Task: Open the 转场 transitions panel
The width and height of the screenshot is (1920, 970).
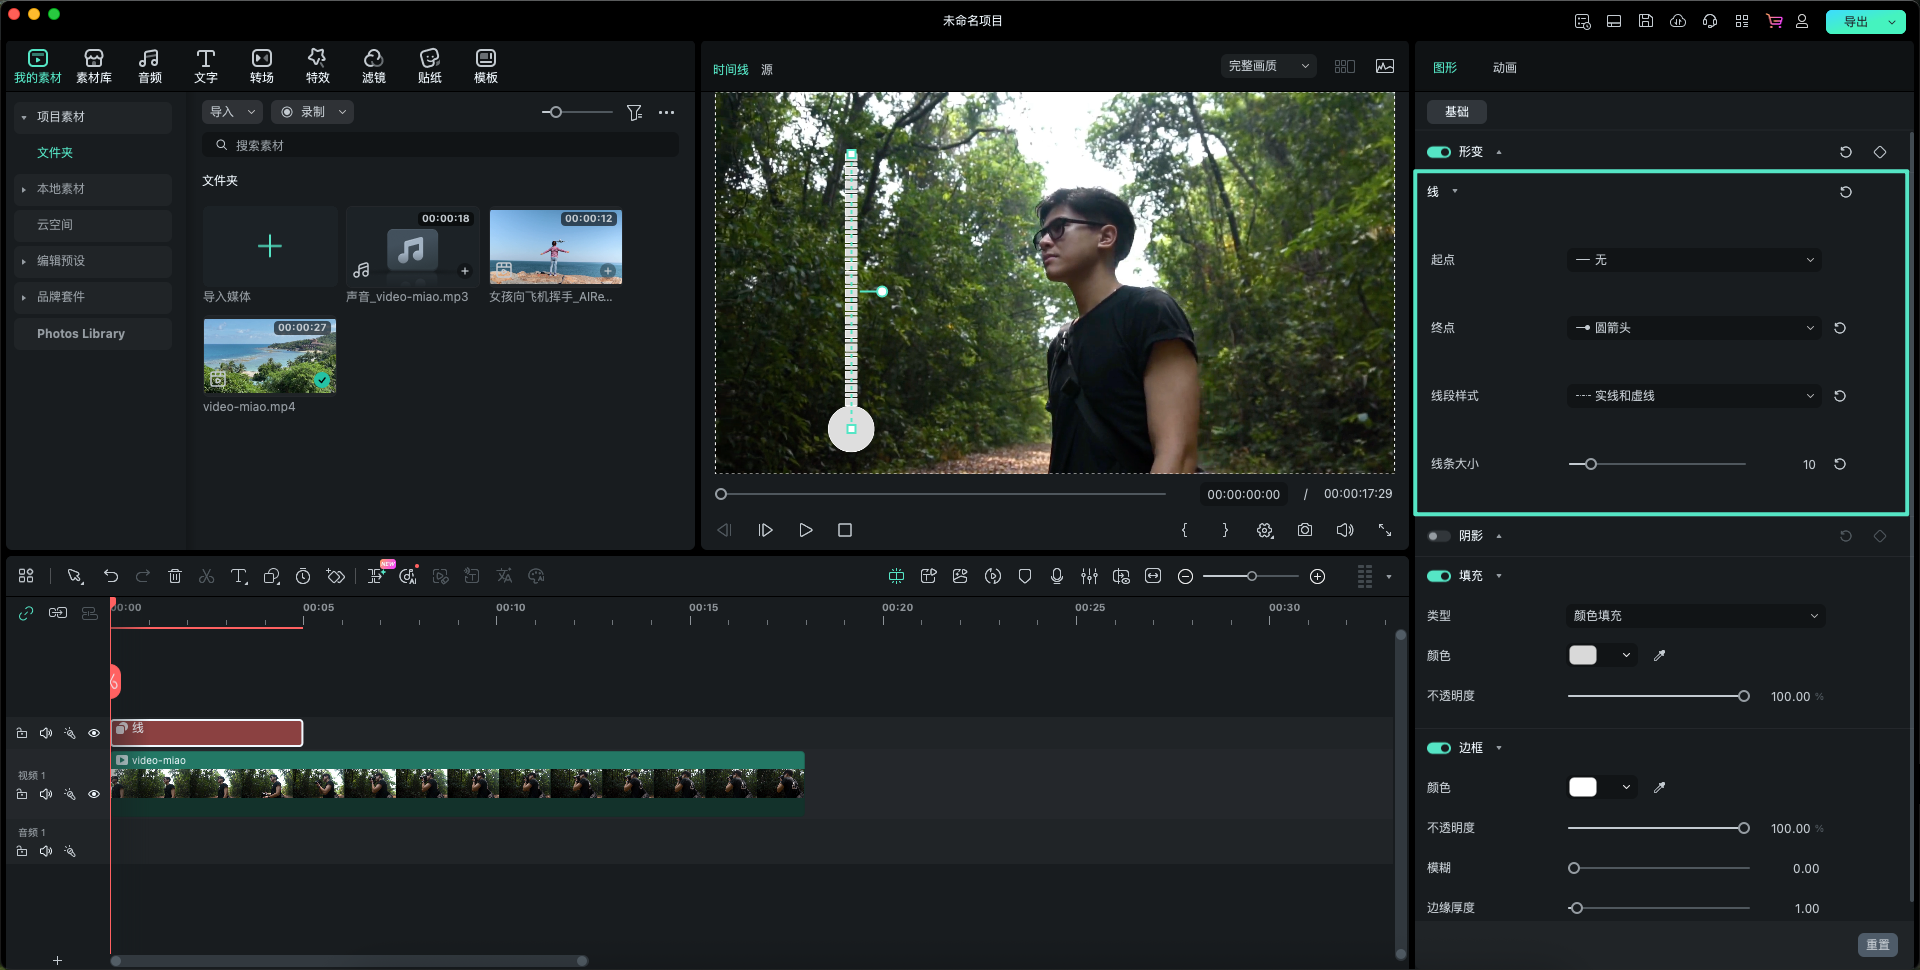Action: [261, 66]
